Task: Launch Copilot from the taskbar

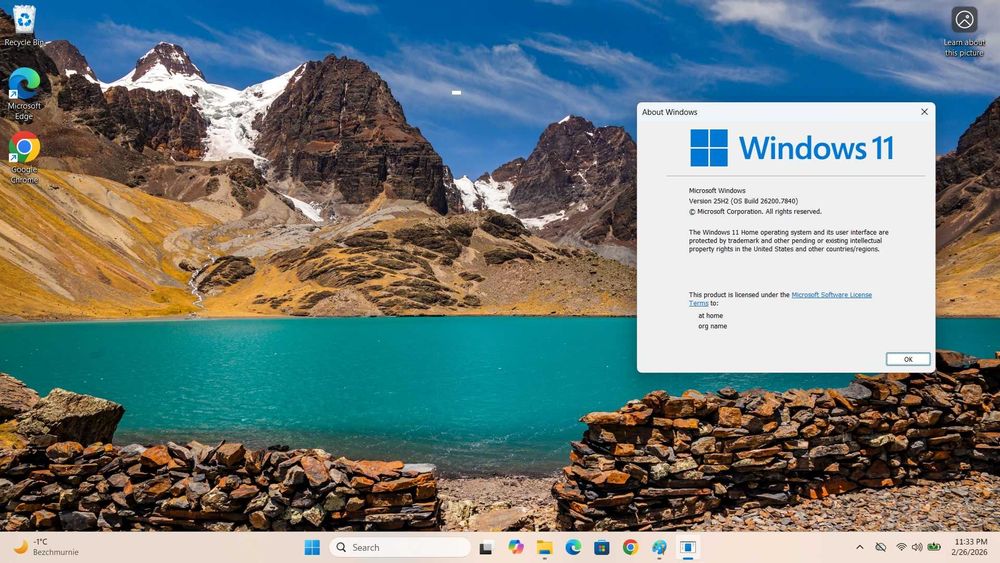Action: pyautogui.click(x=515, y=547)
